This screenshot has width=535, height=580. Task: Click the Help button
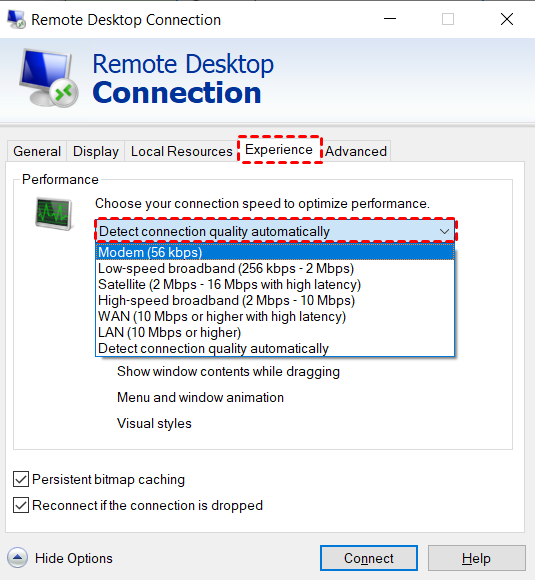point(477,558)
